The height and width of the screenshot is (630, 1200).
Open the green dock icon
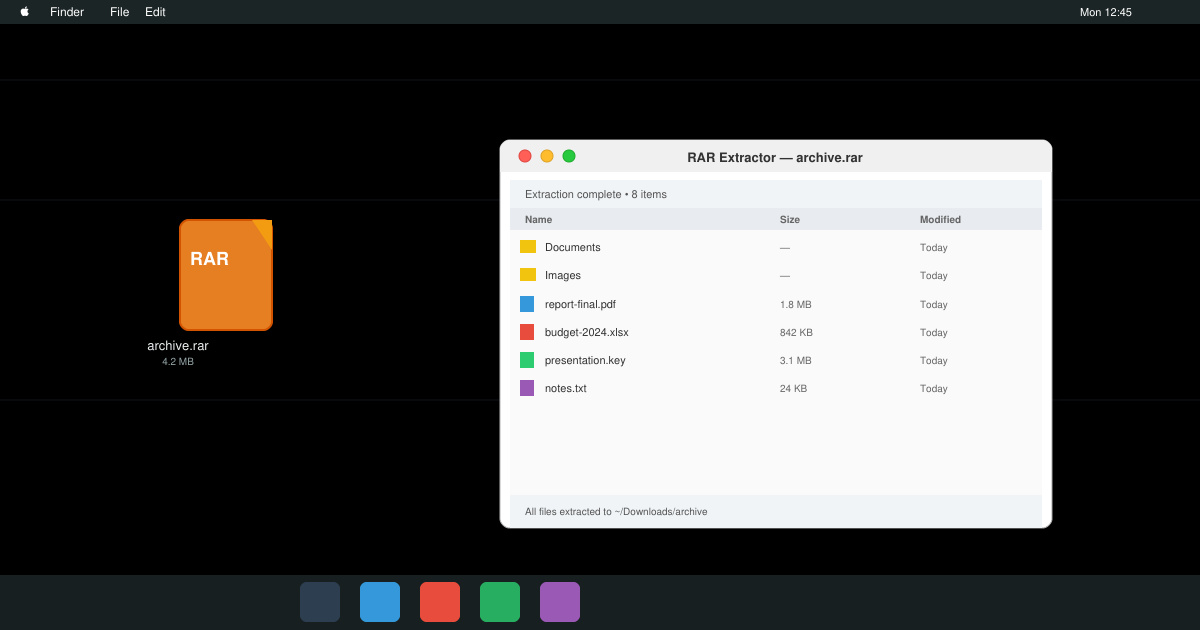point(500,602)
